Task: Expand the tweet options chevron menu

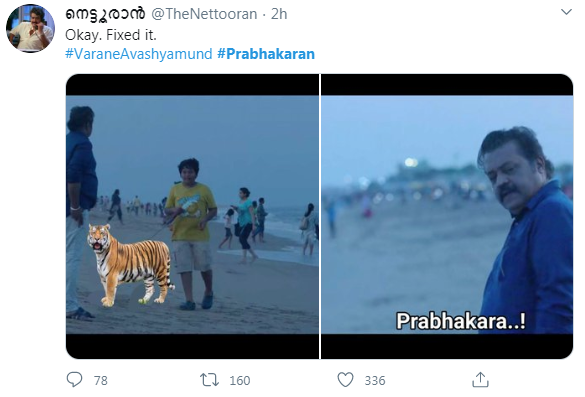Action: pos(566,12)
